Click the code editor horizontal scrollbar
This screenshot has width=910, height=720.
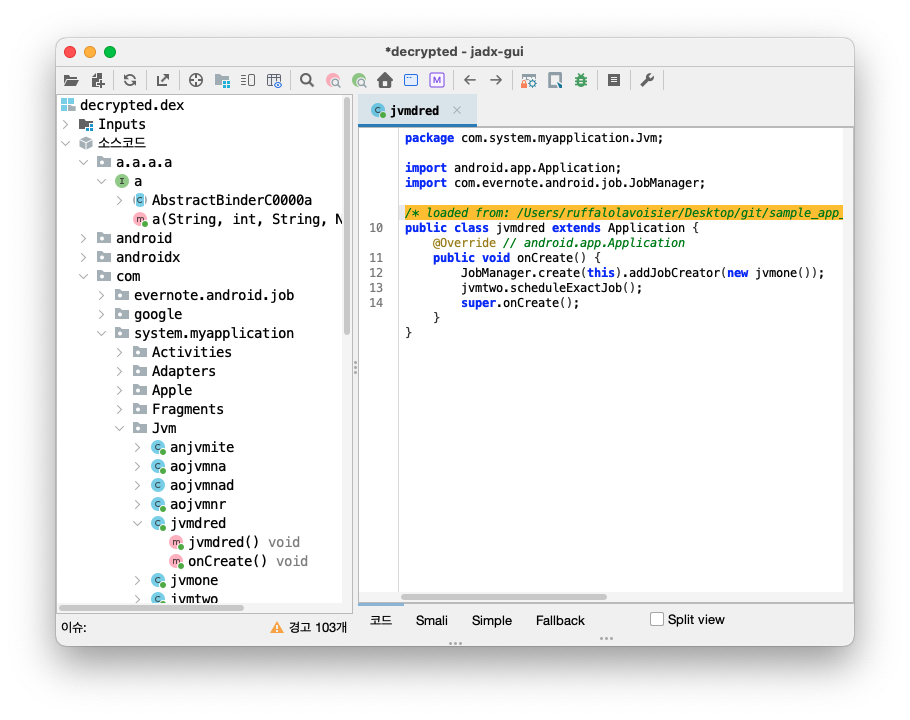click(504, 597)
